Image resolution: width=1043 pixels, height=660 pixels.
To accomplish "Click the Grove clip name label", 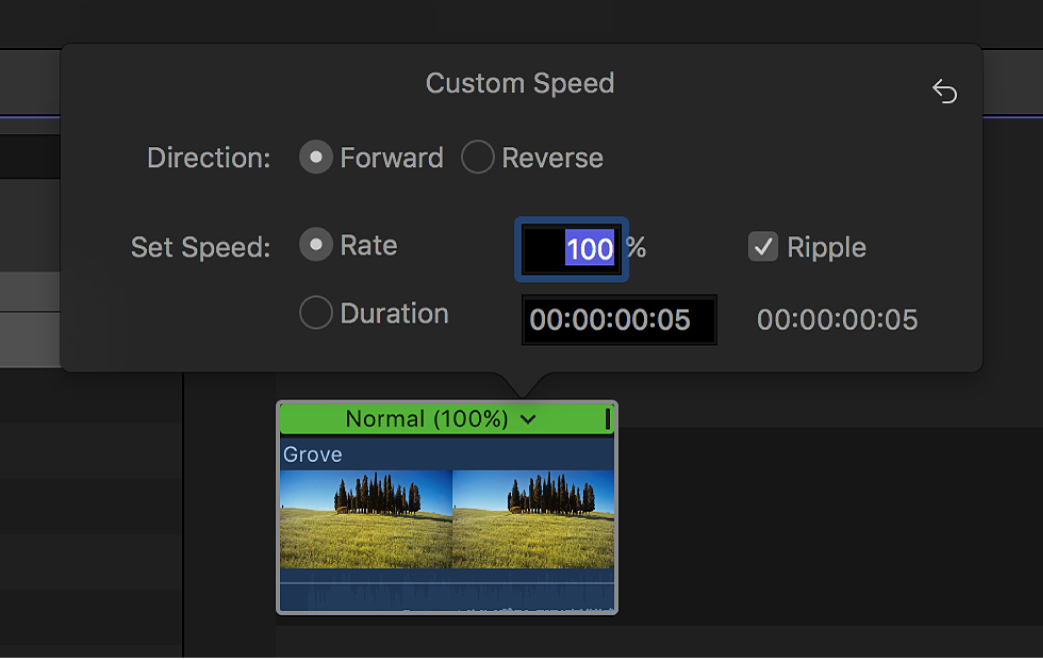I will pyautogui.click(x=313, y=455).
